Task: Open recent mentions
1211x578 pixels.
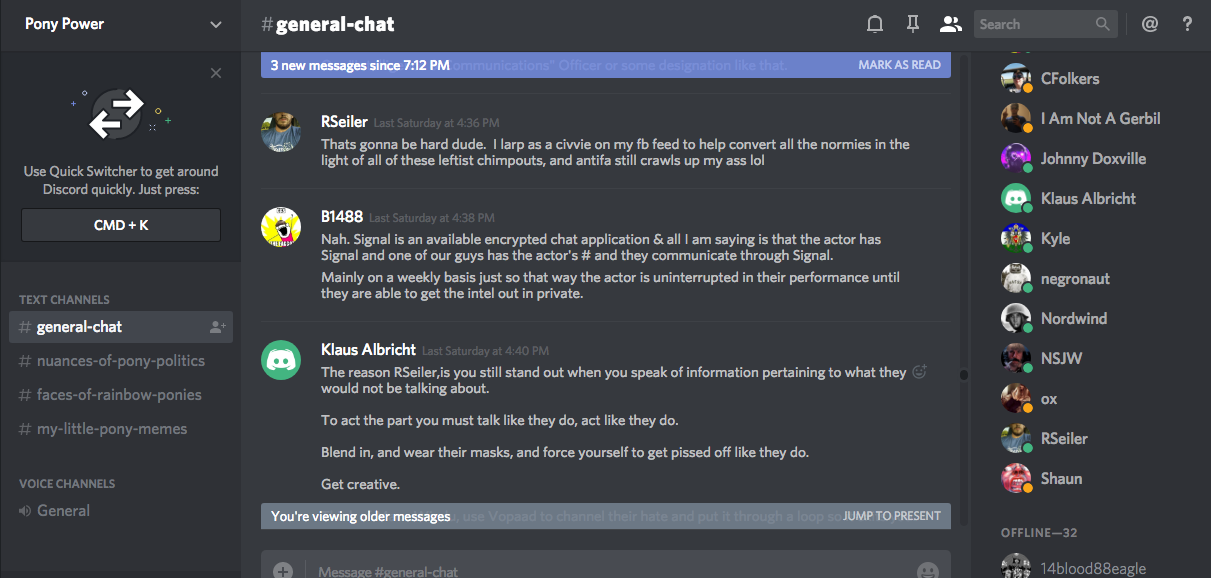Action: tap(1150, 24)
